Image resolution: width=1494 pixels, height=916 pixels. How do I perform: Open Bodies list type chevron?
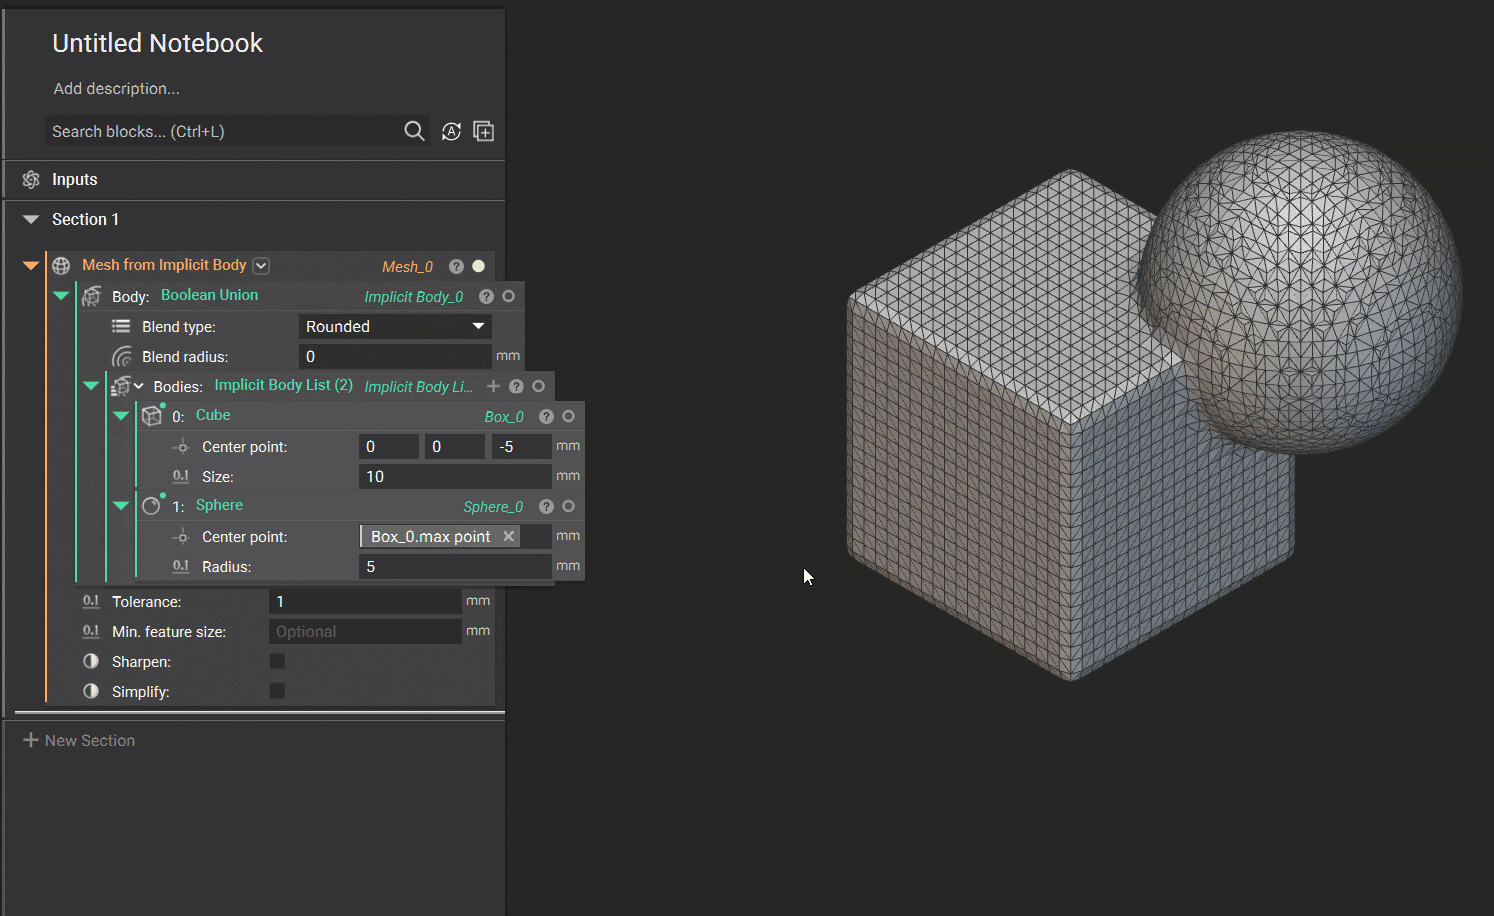[138, 386]
